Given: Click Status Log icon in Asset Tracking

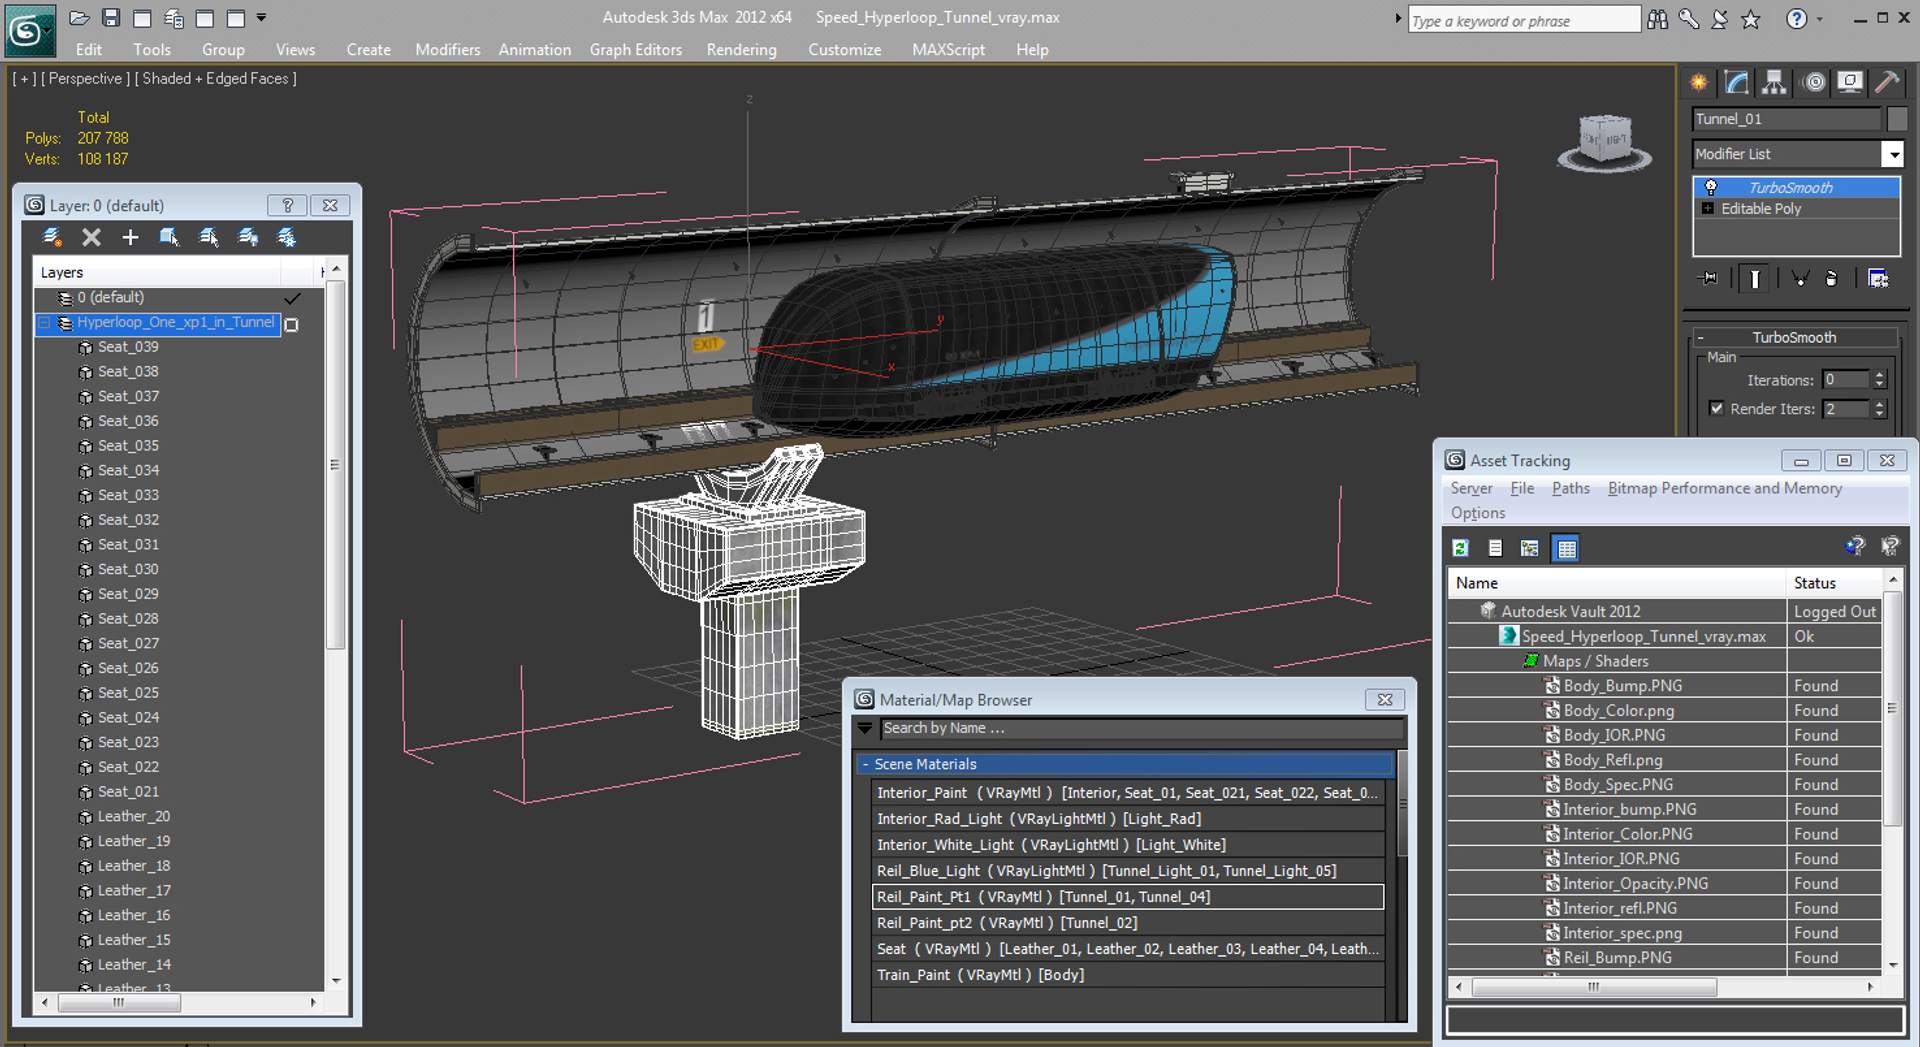Looking at the screenshot, I should [1495, 548].
